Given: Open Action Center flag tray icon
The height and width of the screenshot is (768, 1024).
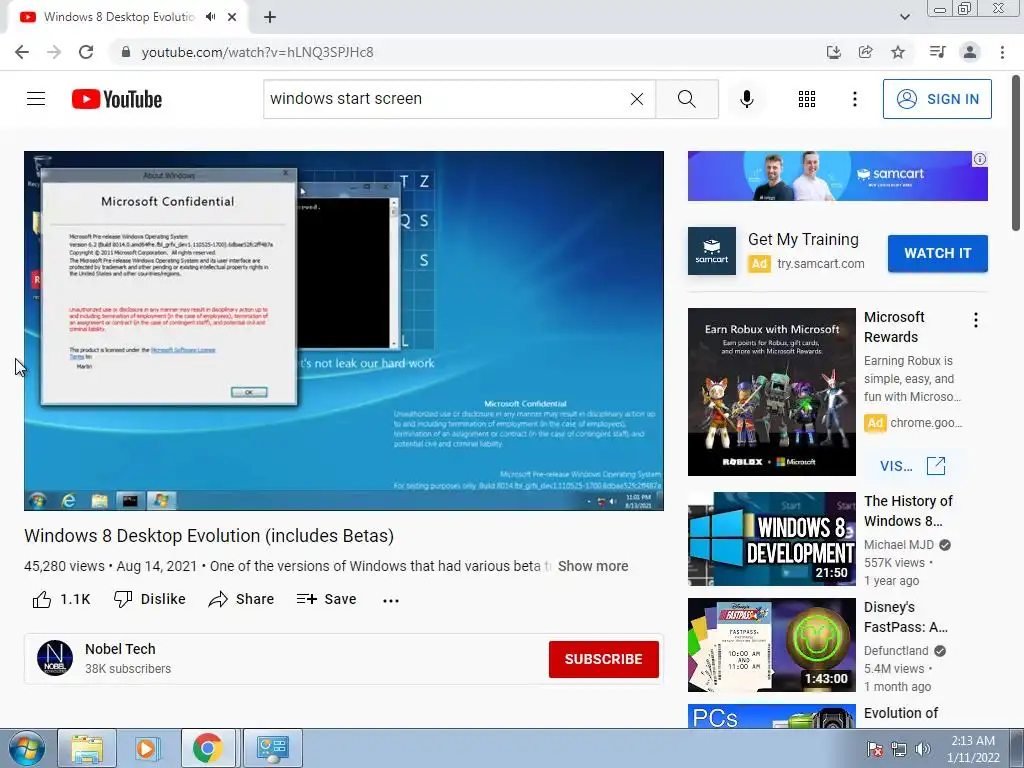Looking at the screenshot, I should [874, 749].
